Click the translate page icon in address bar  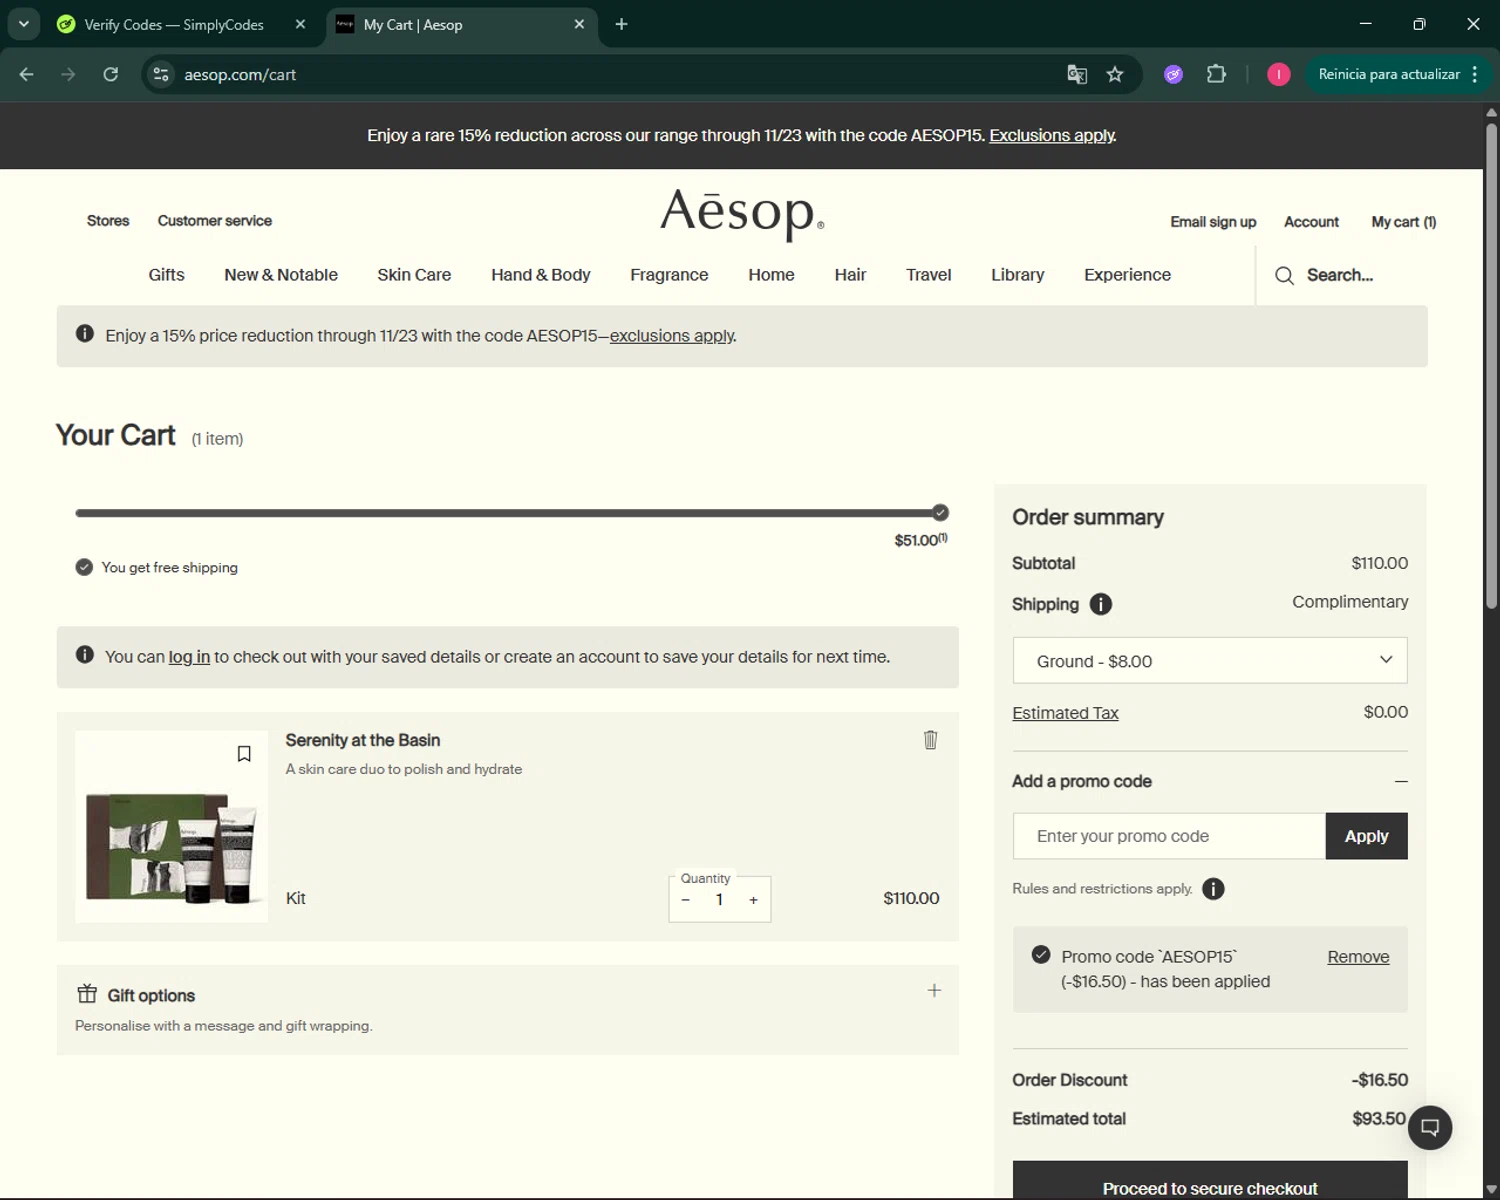[x=1077, y=75]
